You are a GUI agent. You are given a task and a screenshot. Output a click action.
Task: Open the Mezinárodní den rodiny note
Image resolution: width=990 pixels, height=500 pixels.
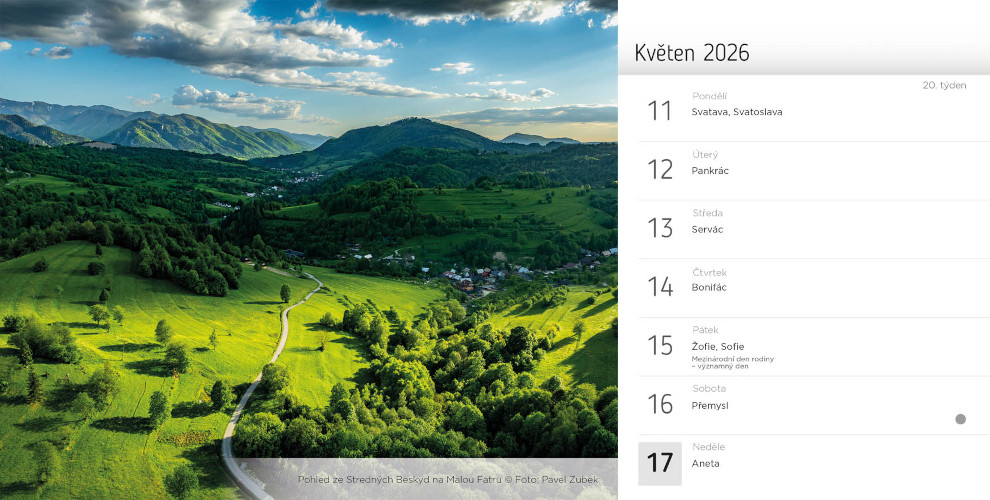click(733, 362)
